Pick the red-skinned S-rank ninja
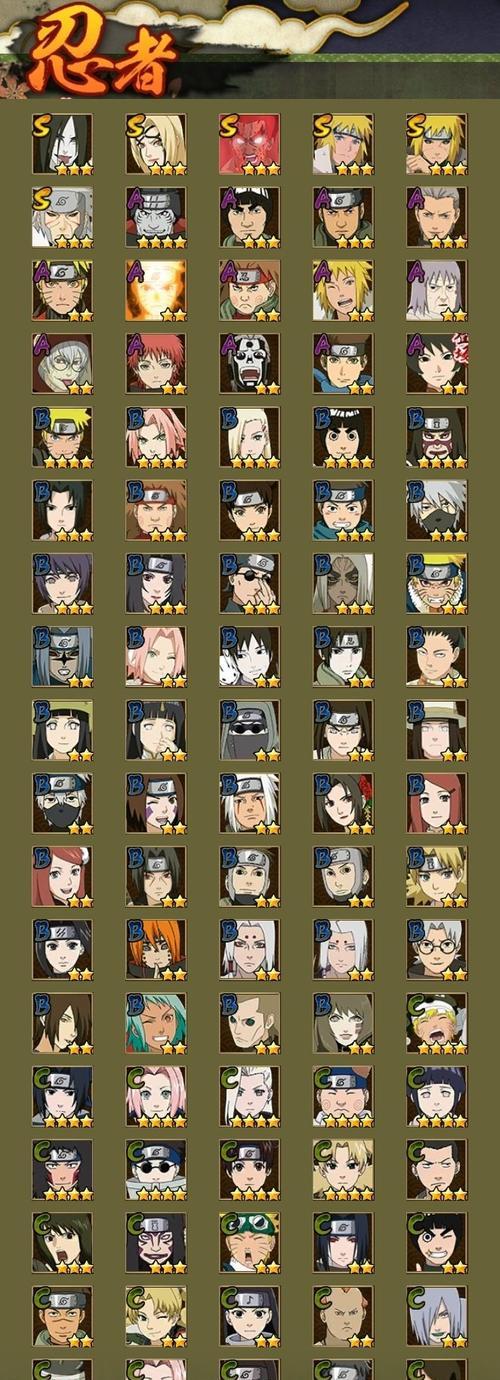Screen dimensions: 500x1380 point(249,144)
